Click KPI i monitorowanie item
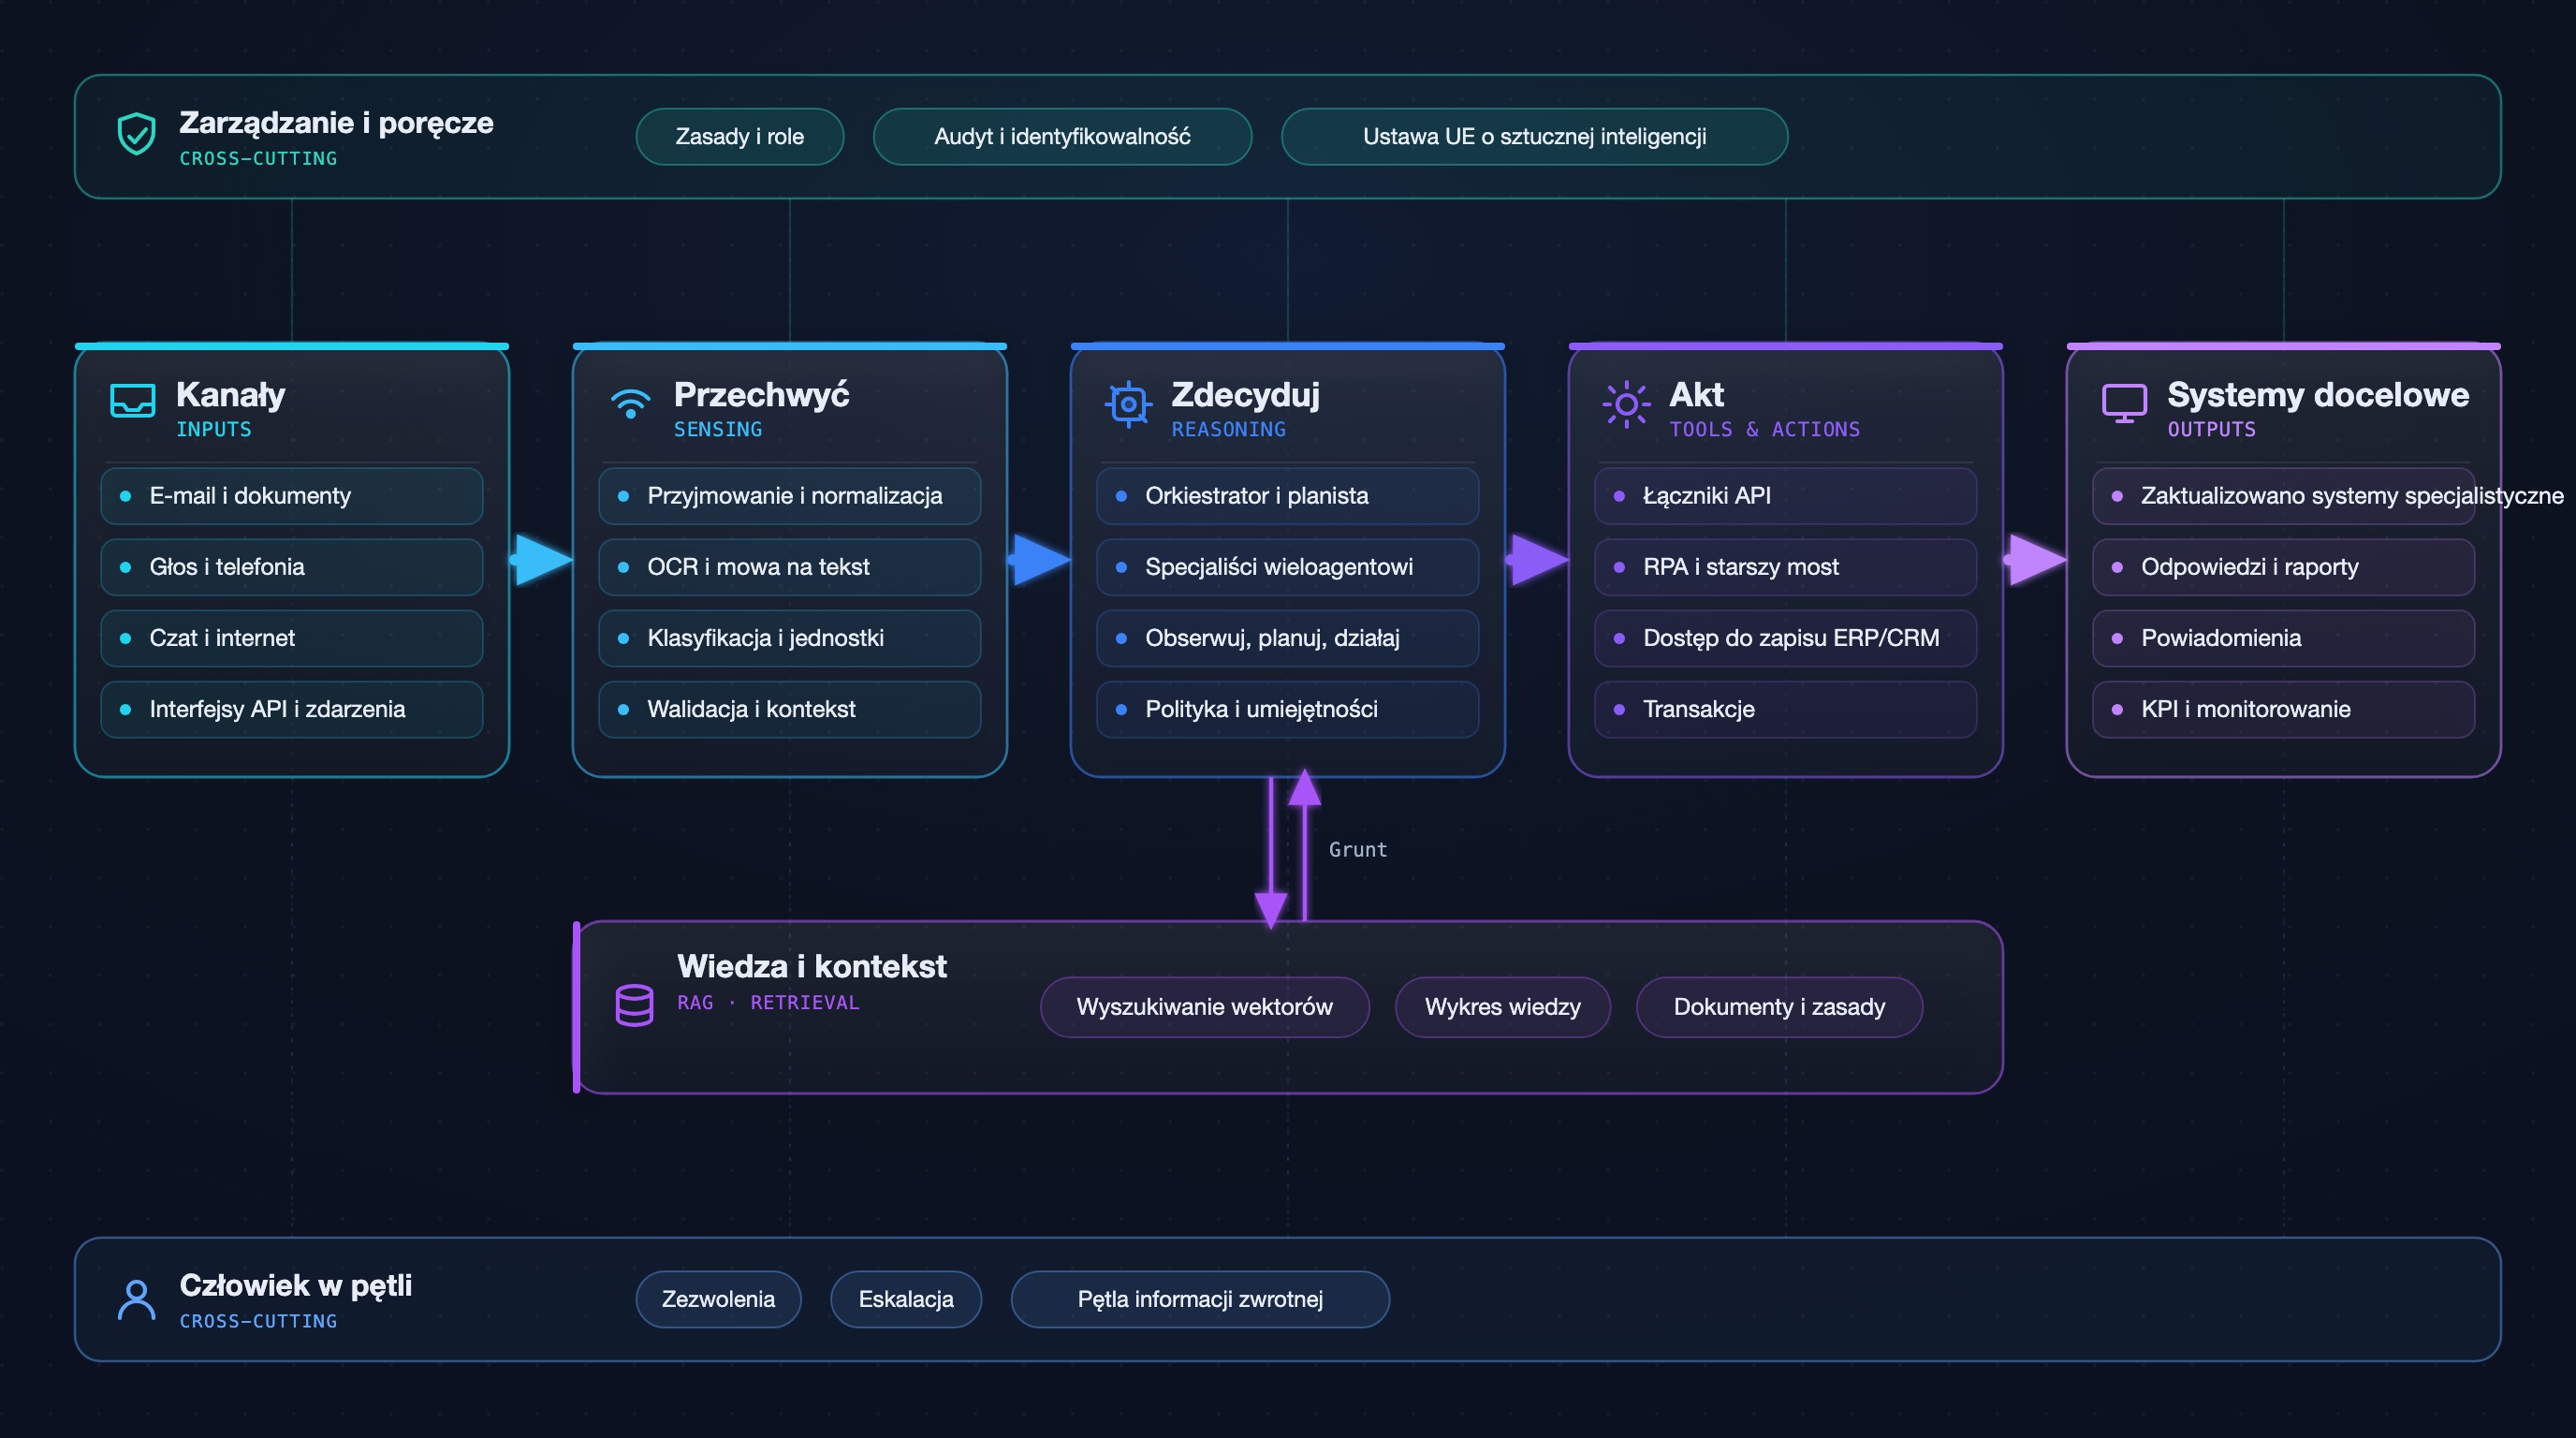 point(2283,709)
